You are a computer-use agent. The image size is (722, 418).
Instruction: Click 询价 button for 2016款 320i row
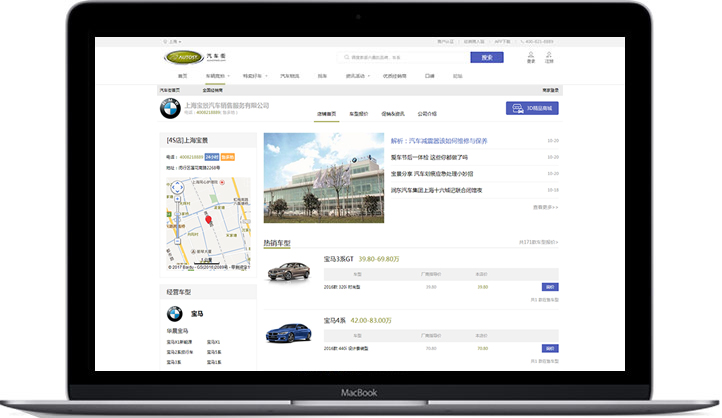tap(550, 287)
